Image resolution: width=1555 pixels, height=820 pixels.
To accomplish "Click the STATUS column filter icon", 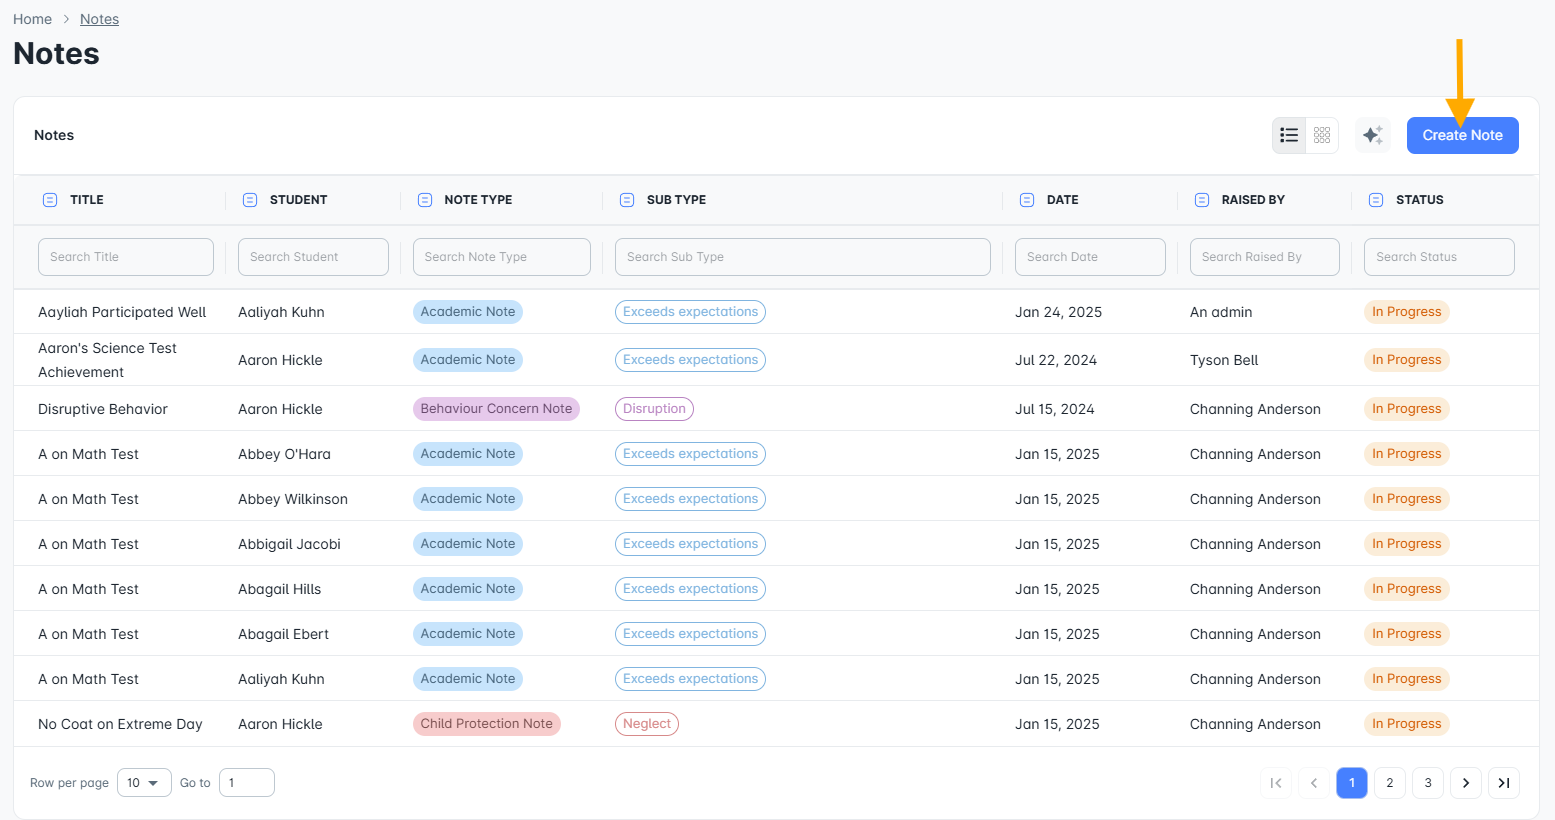I will (1376, 200).
